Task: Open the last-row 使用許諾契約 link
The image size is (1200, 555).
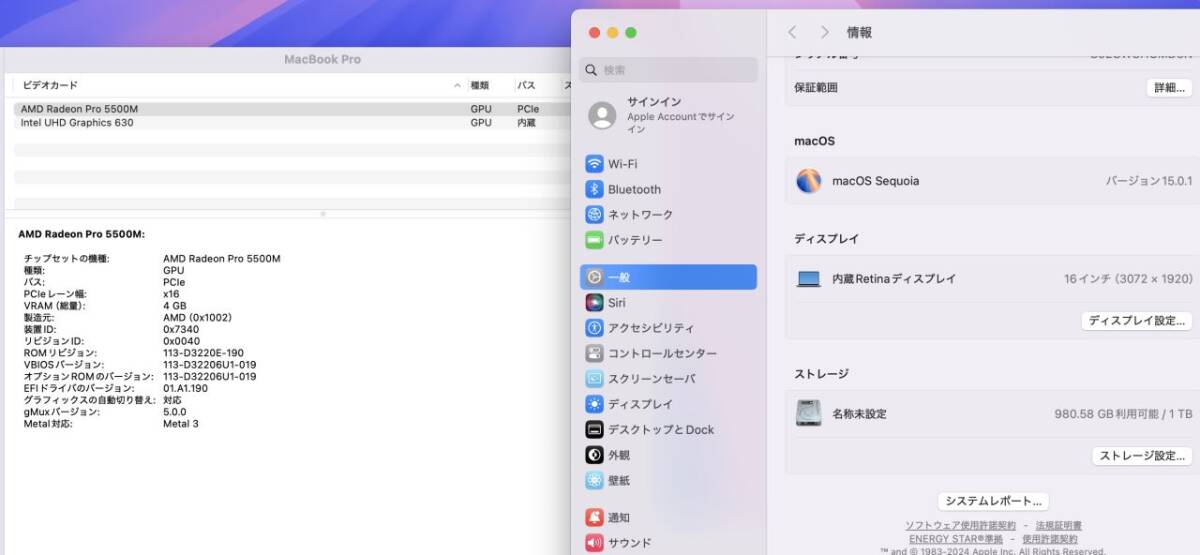Action: tap(1050, 539)
